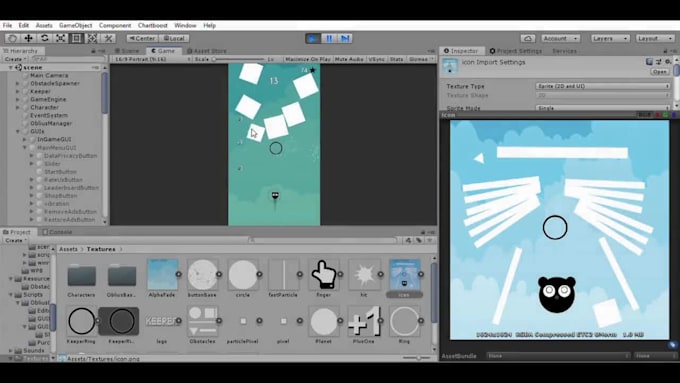Viewport: 680px width, 383px height.
Task: Select the Move tool in the toolbar
Action: pyautogui.click(x=28, y=38)
